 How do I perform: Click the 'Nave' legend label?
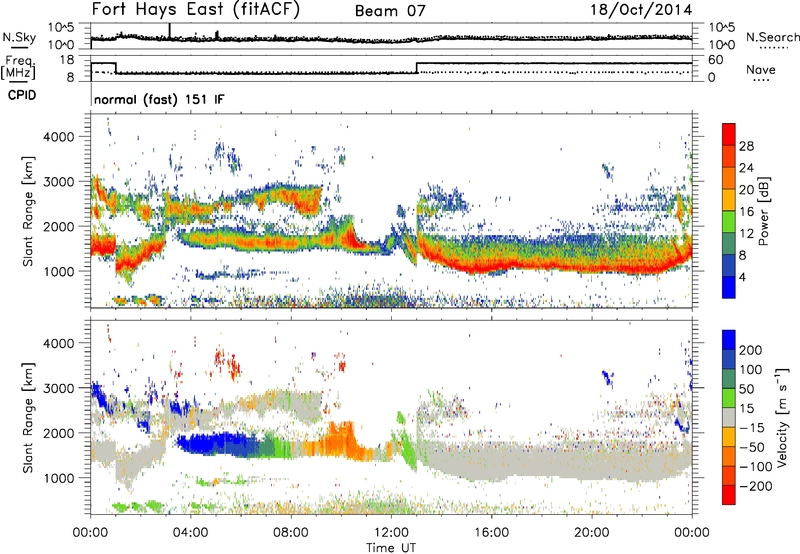pyautogui.click(x=761, y=69)
